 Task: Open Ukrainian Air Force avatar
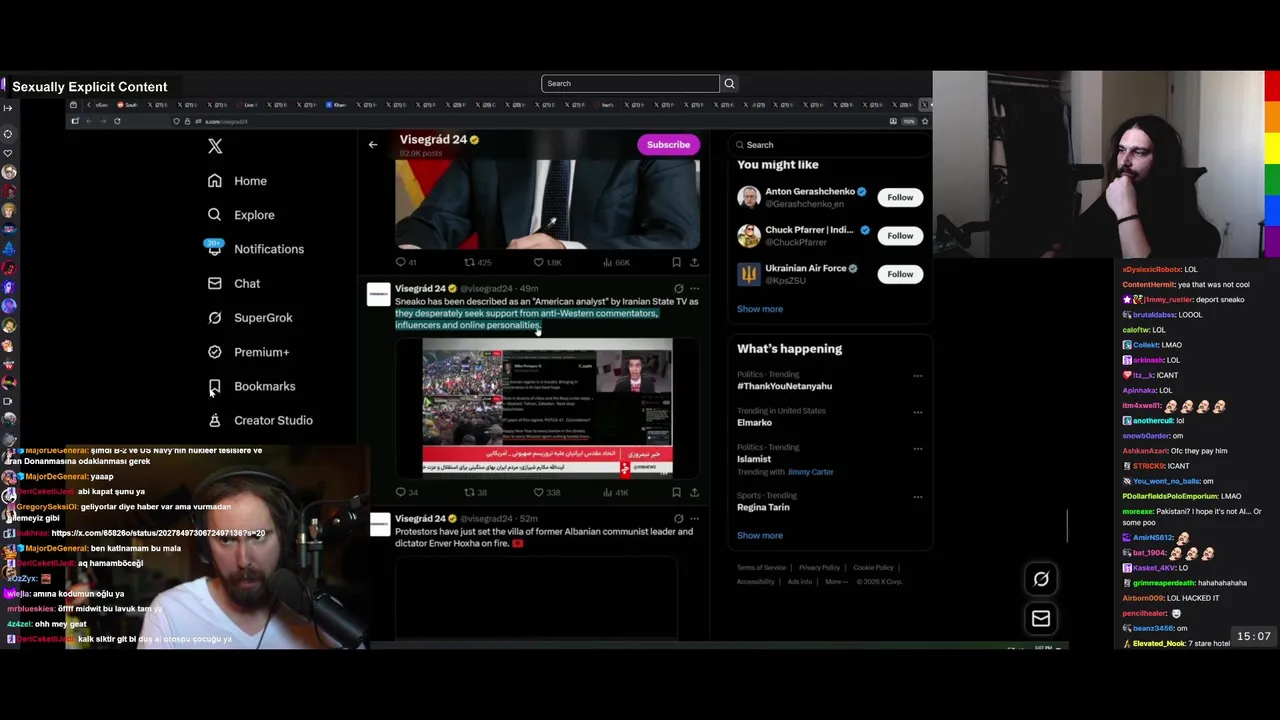tap(749, 274)
